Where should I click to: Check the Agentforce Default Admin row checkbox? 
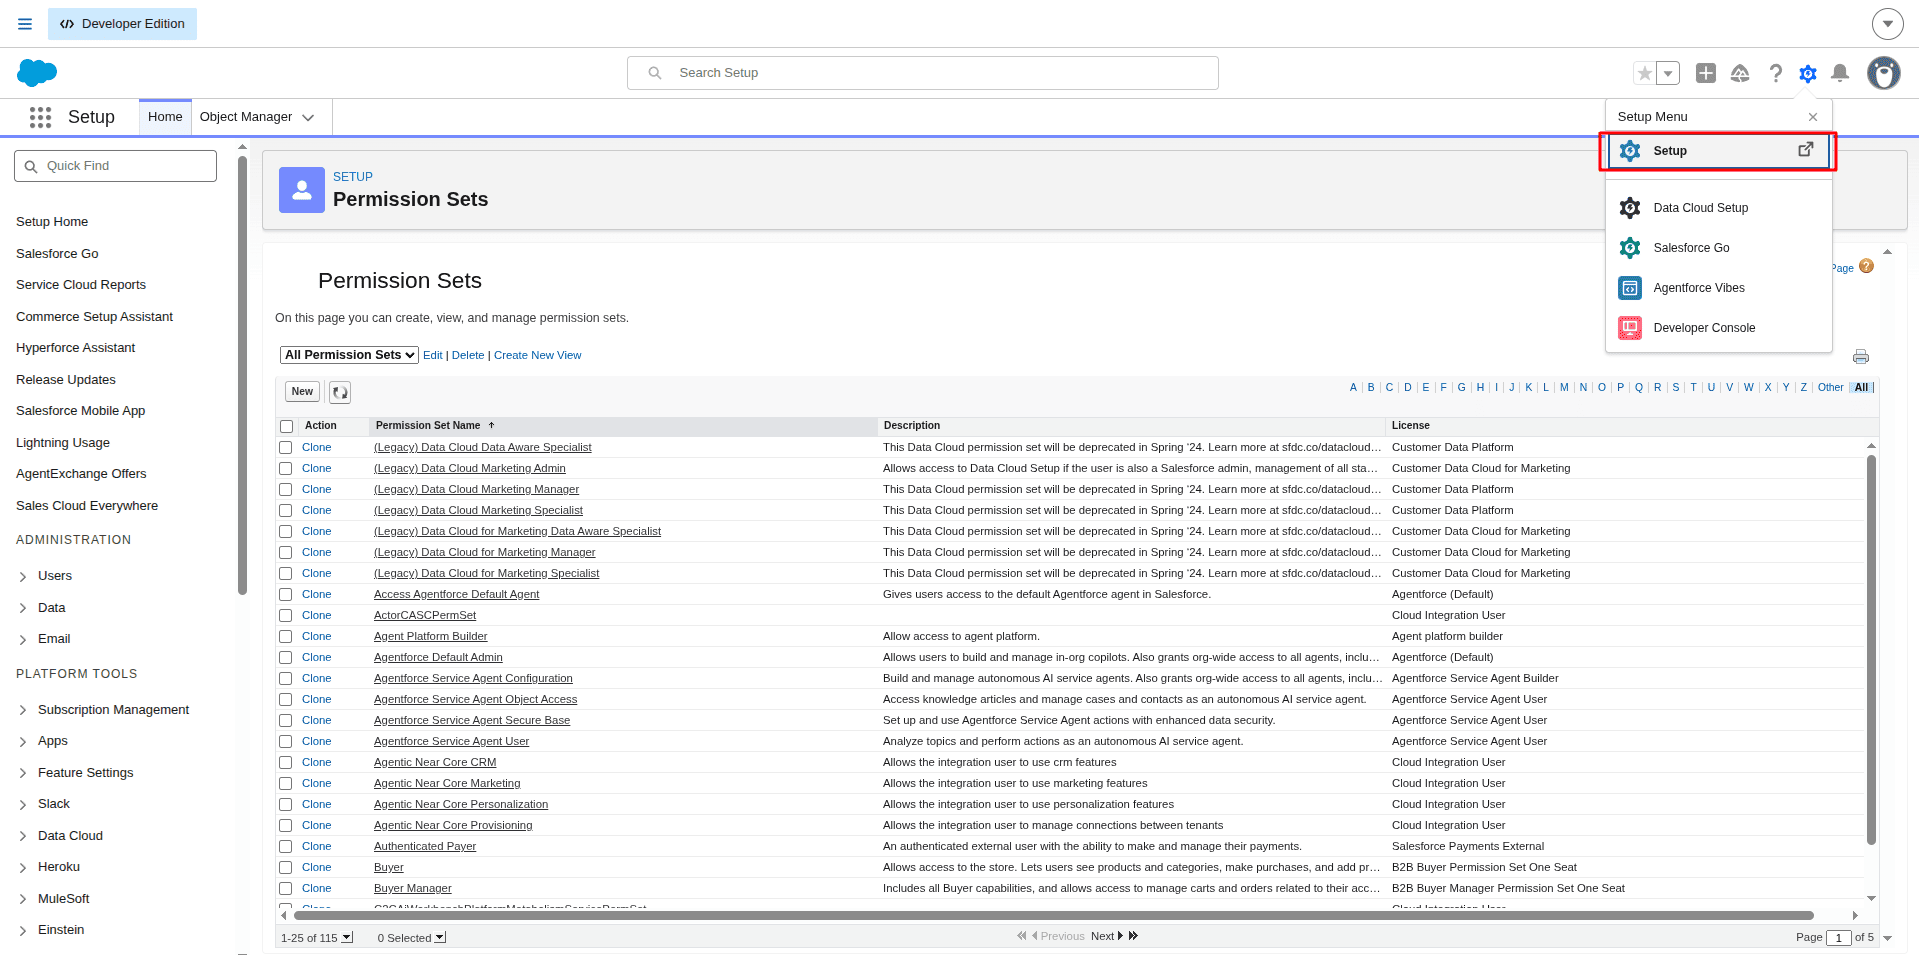[286, 658]
